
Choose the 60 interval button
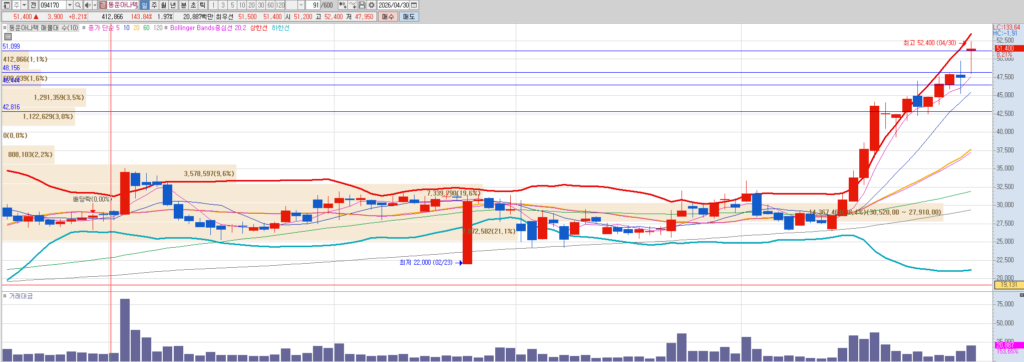click(270, 5)
